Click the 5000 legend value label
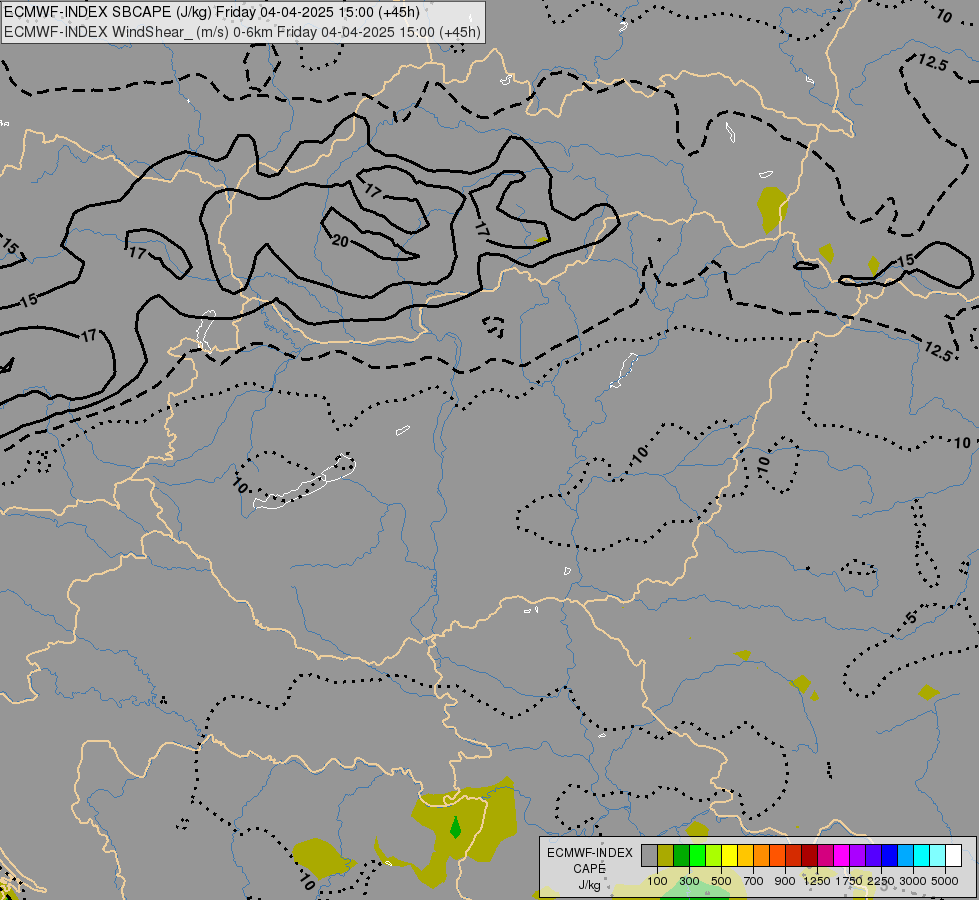The height and width of the screenshot is (900, 979). [945, 881]
